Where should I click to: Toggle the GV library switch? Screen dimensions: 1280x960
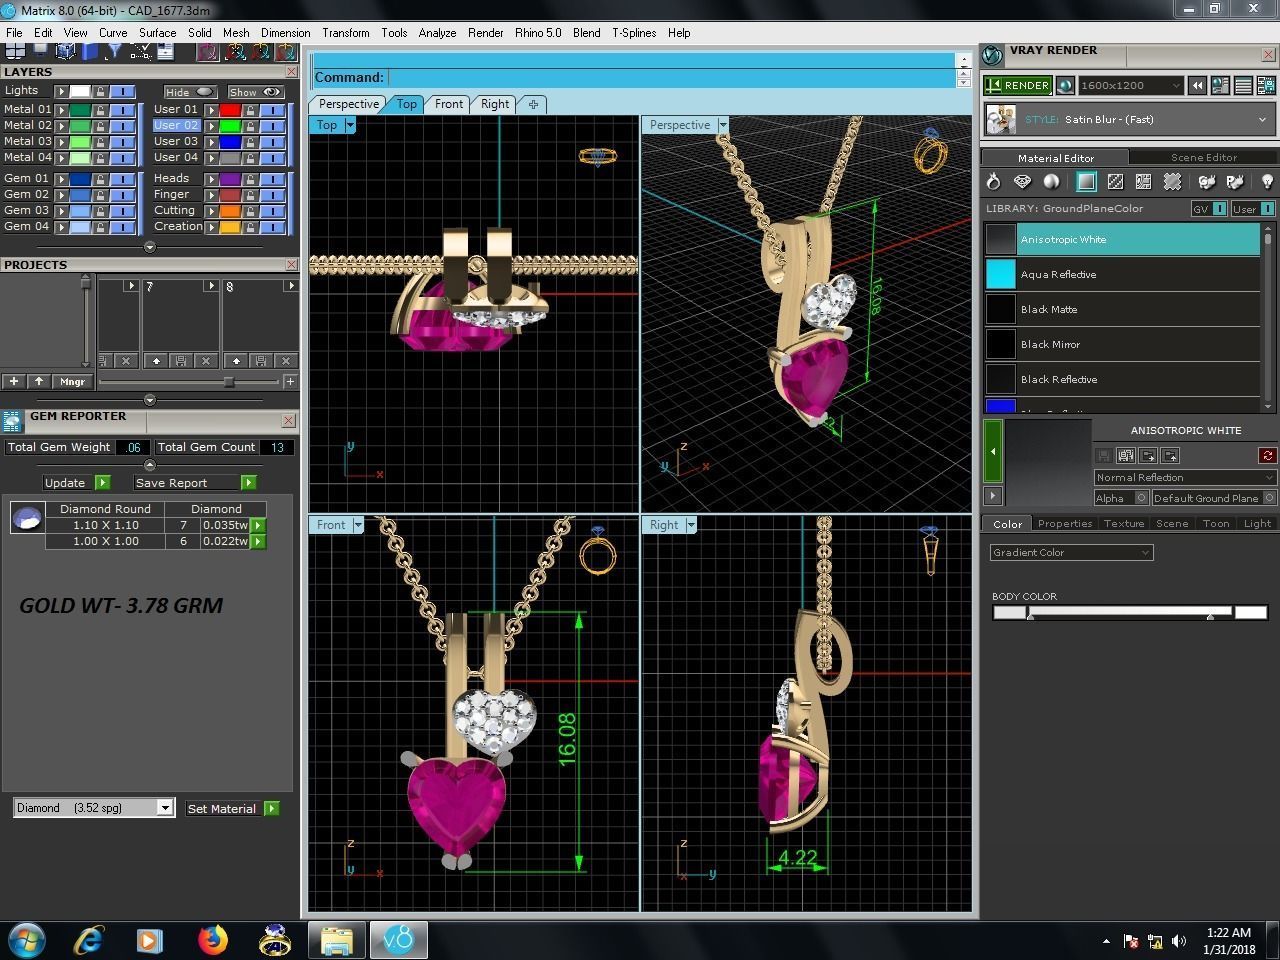(1209, 208)
